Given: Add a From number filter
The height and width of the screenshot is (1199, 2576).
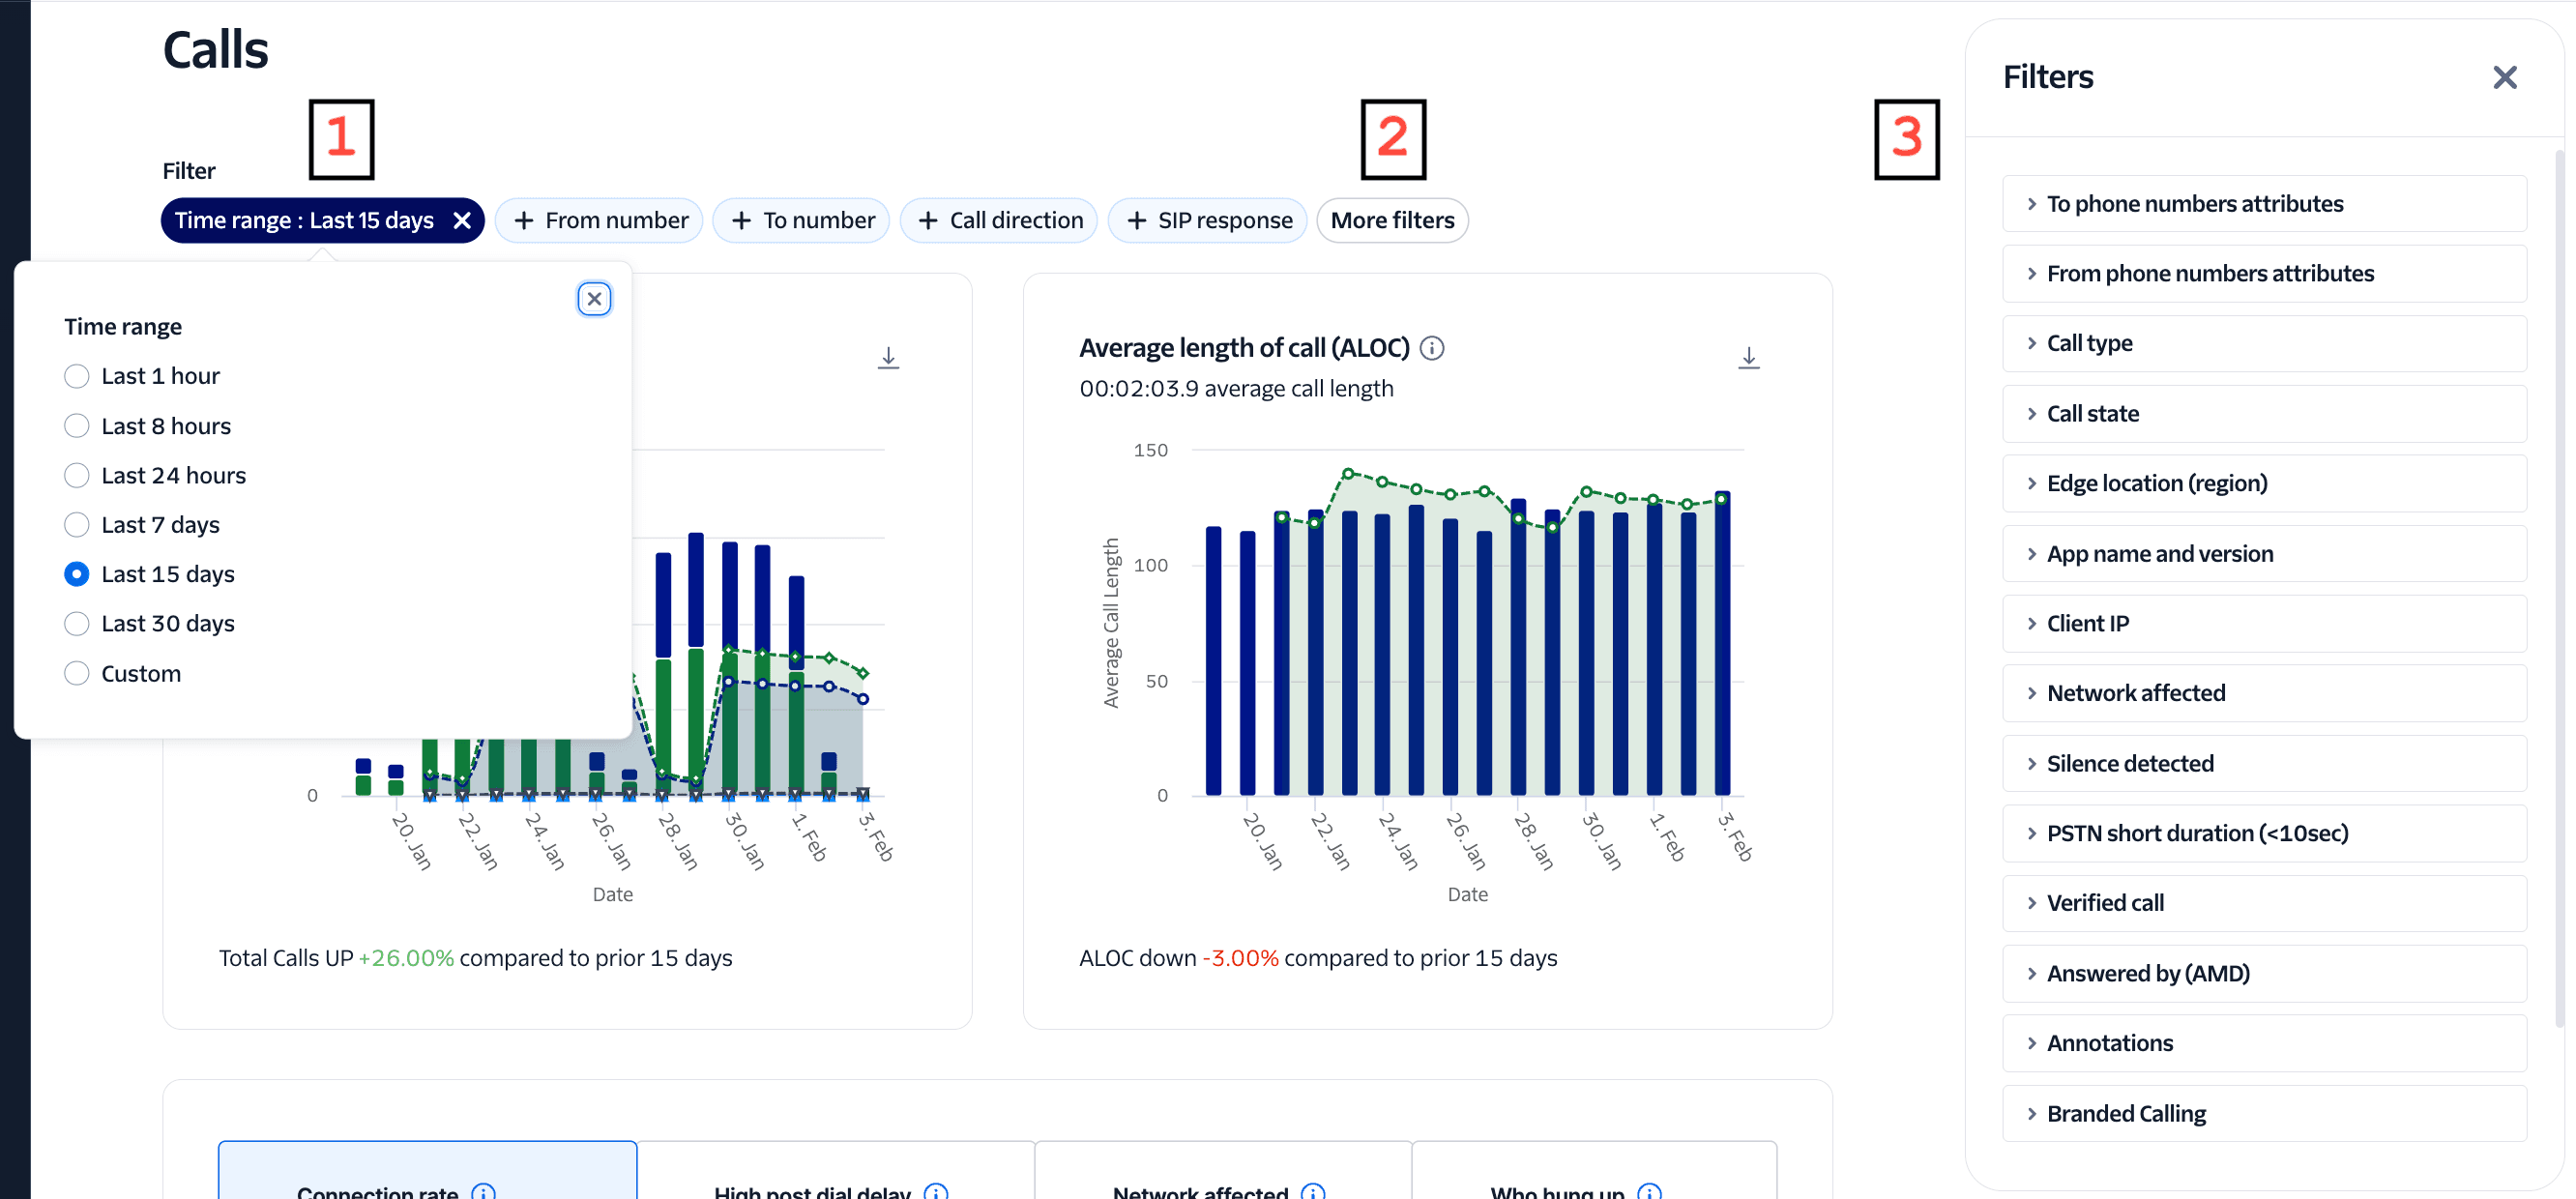Looking at the screenshot, I should [x=599, y=220].
